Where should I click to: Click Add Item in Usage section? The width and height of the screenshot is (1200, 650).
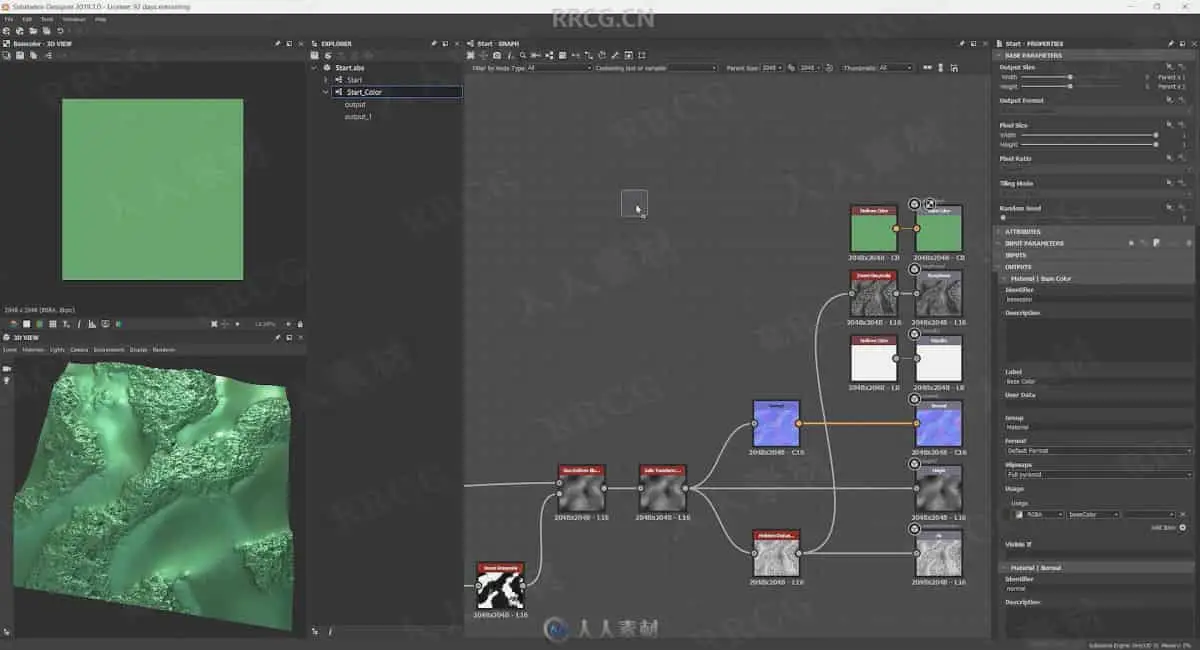[1169, 527]
